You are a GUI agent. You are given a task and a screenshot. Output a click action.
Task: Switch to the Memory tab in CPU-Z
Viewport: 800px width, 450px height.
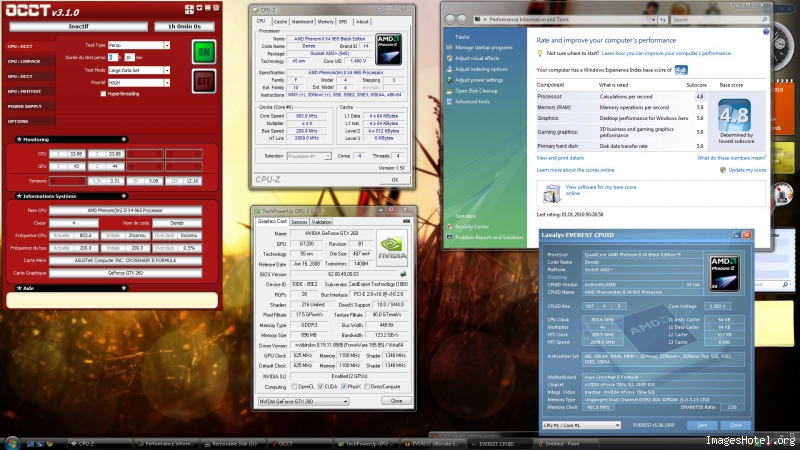coord(326,22)
